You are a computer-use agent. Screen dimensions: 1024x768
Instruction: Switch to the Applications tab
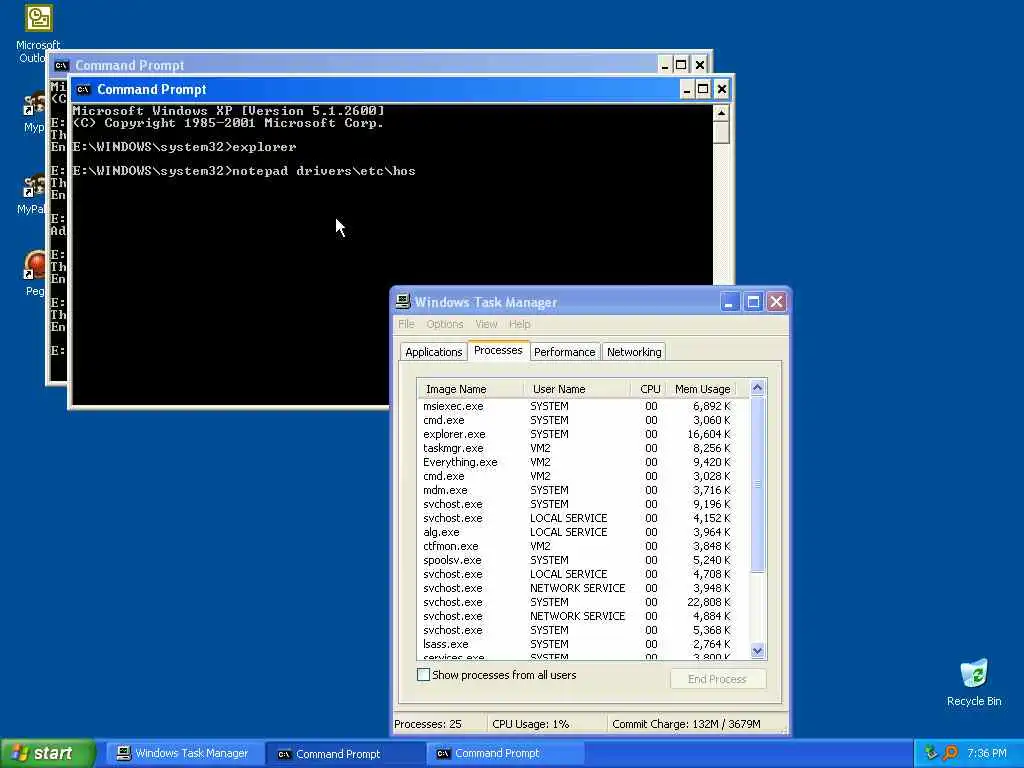coord(434,352)
